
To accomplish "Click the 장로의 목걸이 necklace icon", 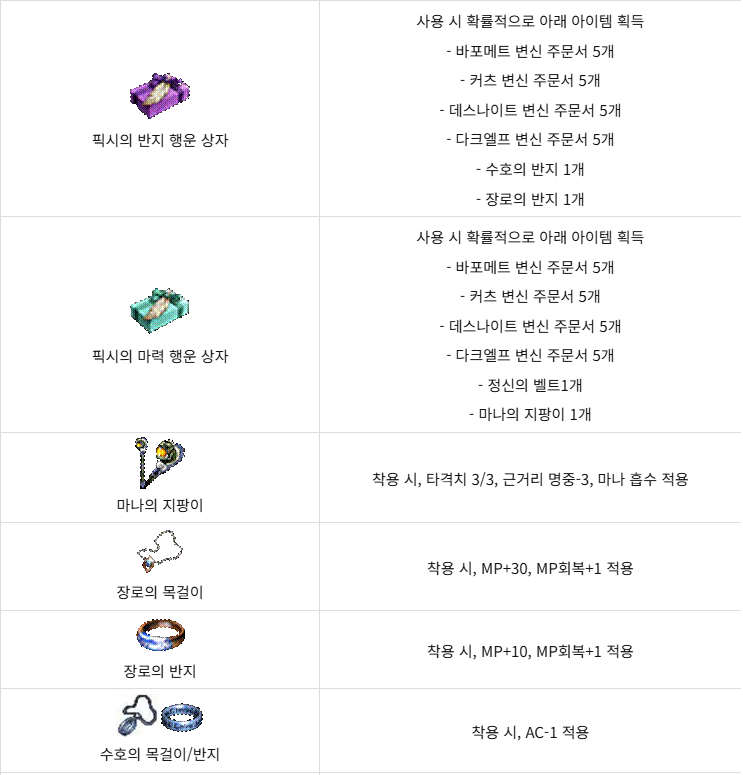I will tap(160, 552).
